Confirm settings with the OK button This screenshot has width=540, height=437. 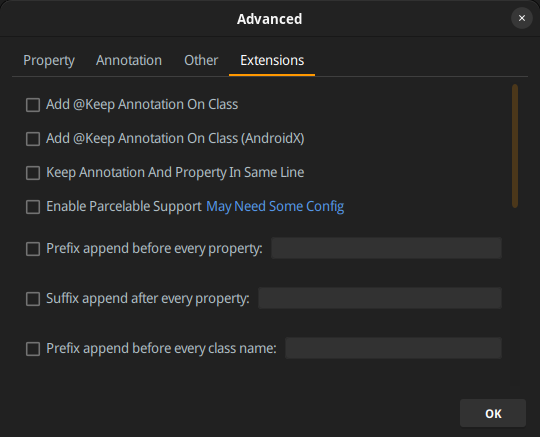[493, 413]
